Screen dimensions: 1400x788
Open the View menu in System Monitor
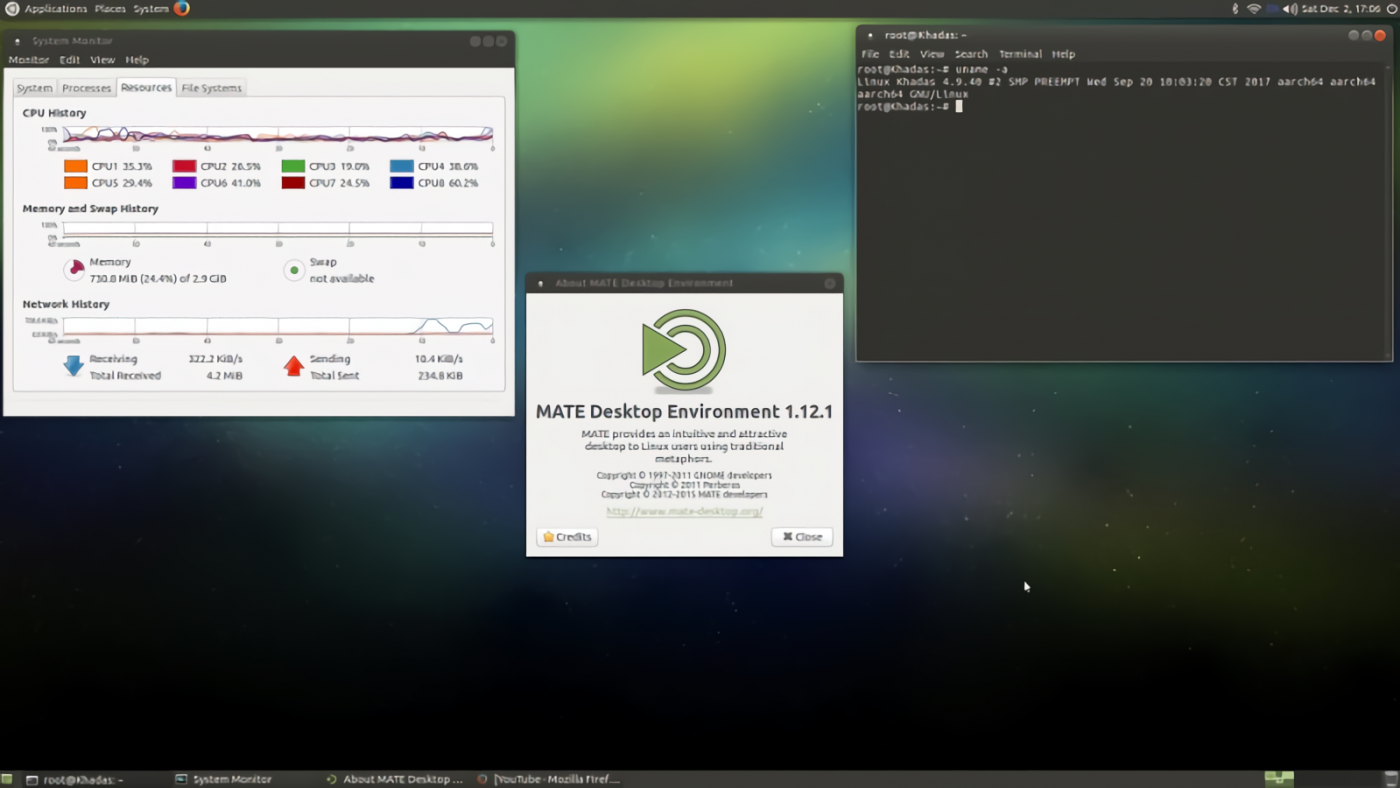pos(102,60)
